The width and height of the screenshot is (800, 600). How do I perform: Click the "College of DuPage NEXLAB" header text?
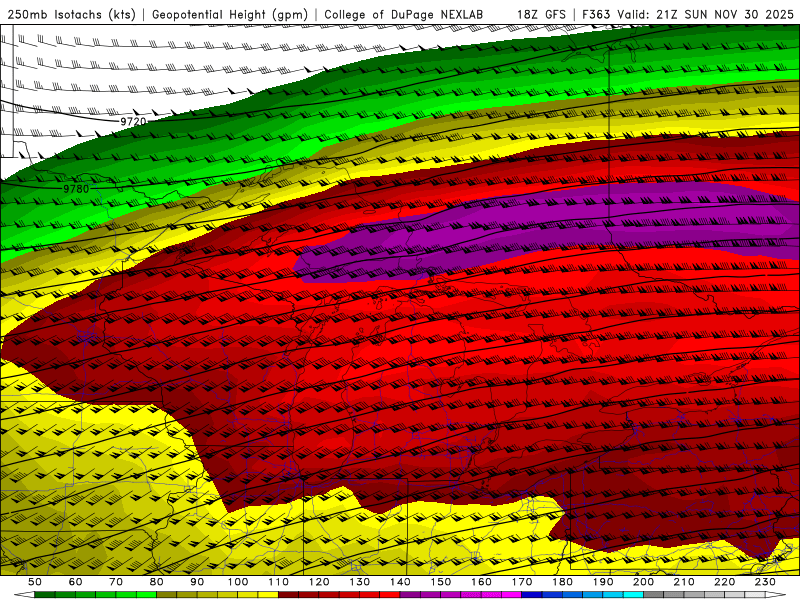pyautogui.click(x=403, y=14)
